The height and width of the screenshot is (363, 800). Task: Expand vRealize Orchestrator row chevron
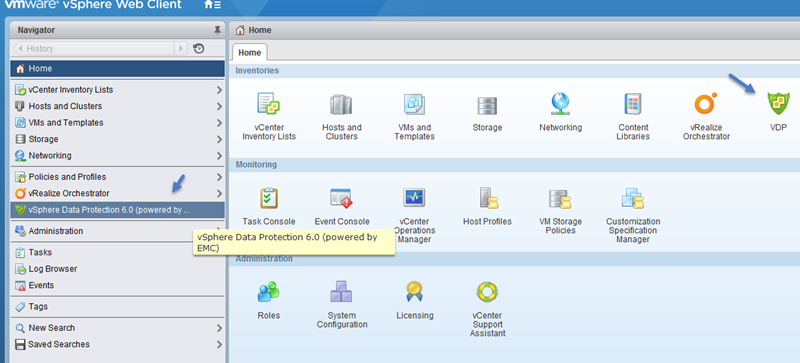pyautogui.click(x=219, y=193)
